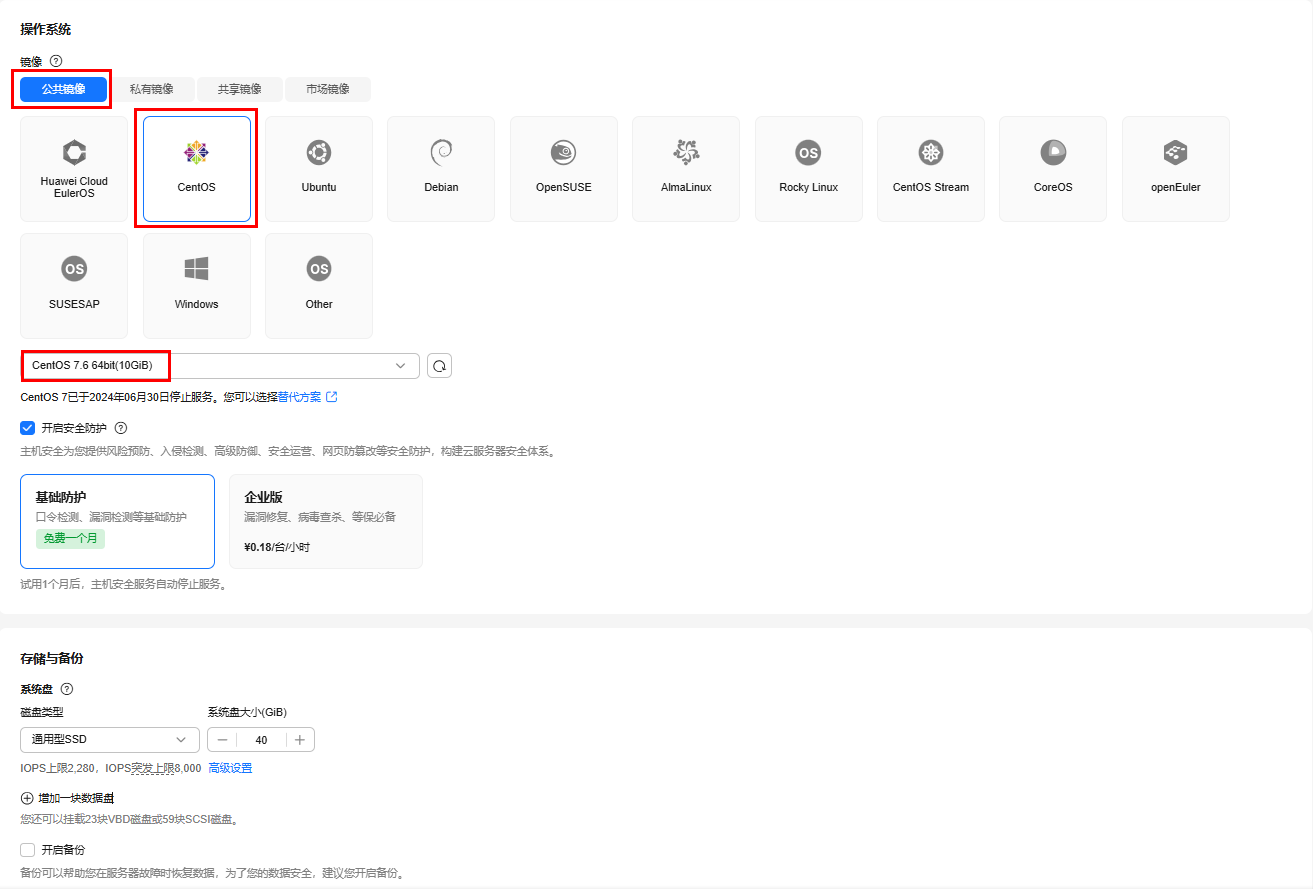Open the 替代方案 link
The image size is (1313, 889).
pyautogui.click(x=300, y=397)
